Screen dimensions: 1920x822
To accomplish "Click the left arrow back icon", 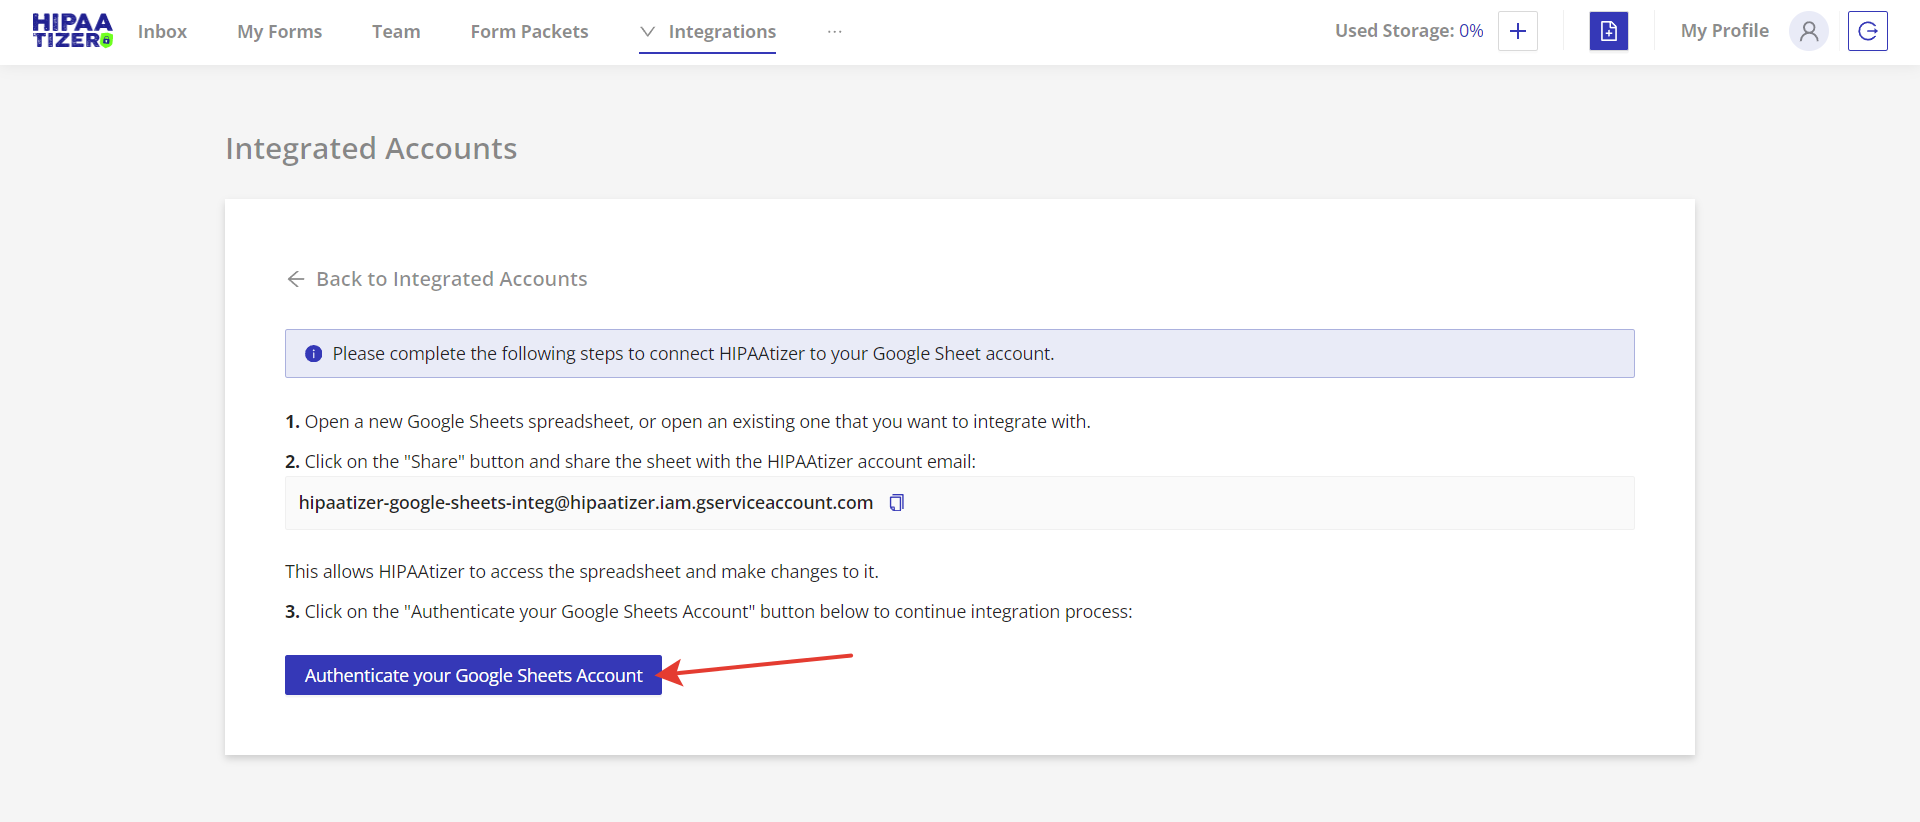I will [296, 279].
